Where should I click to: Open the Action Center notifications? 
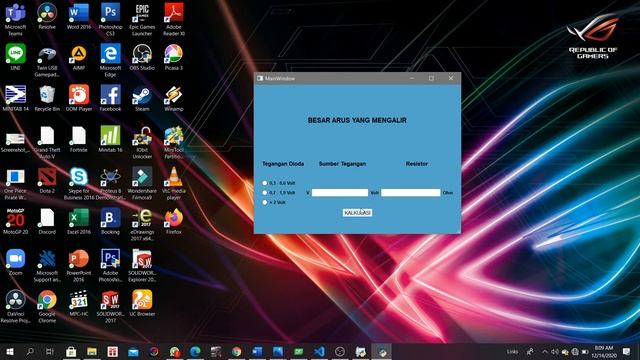coord(627,351)
